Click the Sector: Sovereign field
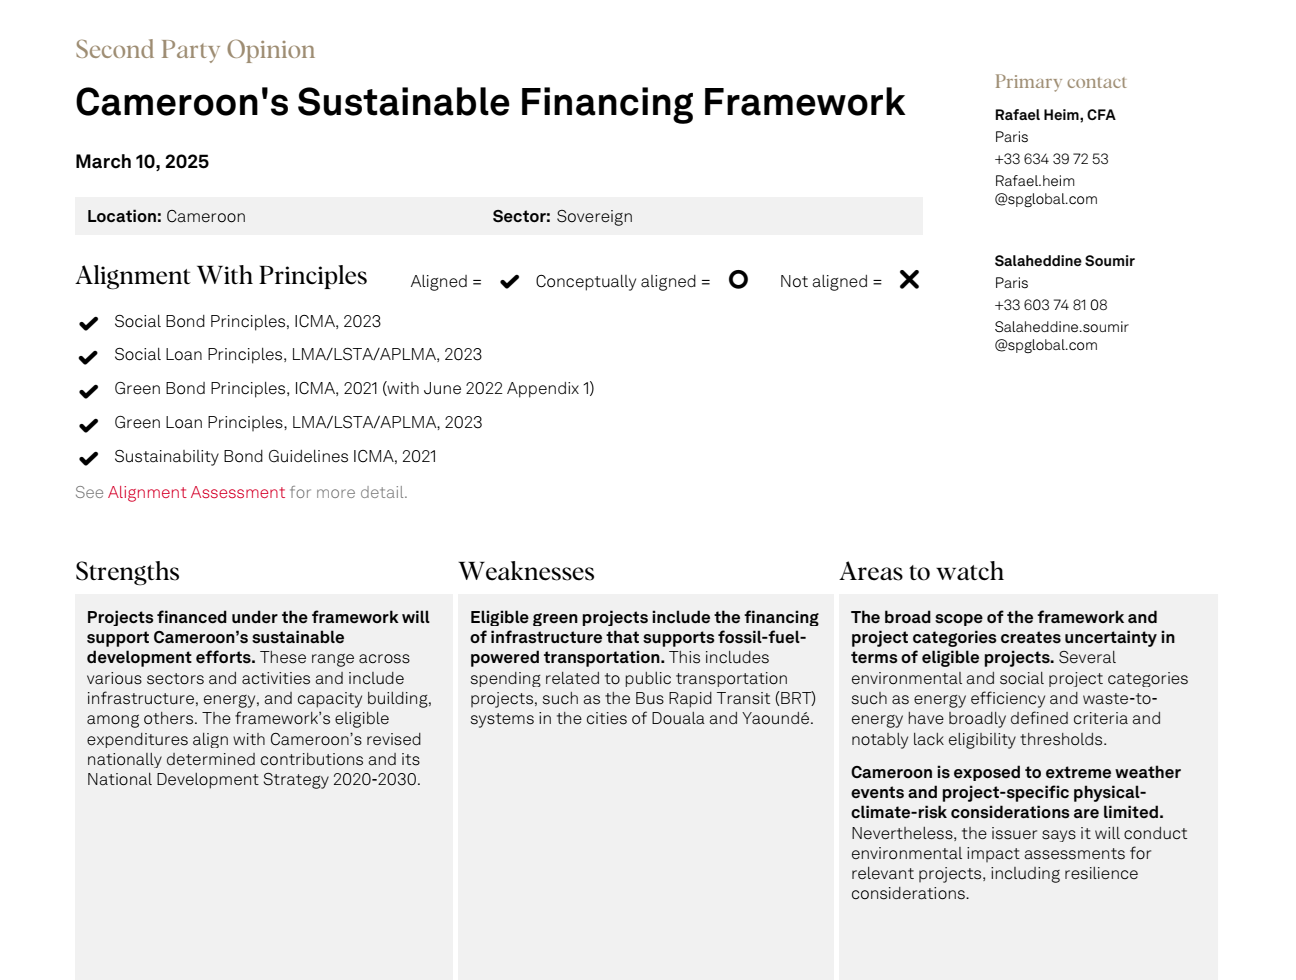 click(562, 216)
